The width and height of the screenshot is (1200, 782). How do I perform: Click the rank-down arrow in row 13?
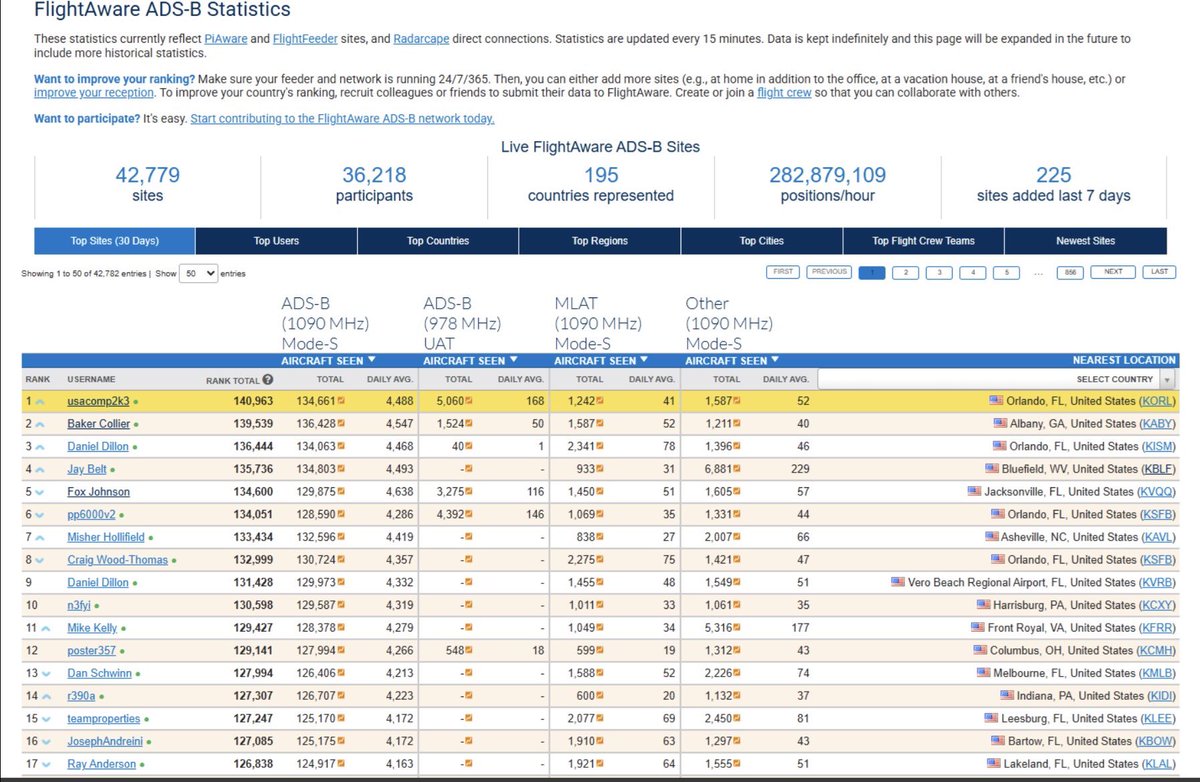click(46, 674)
